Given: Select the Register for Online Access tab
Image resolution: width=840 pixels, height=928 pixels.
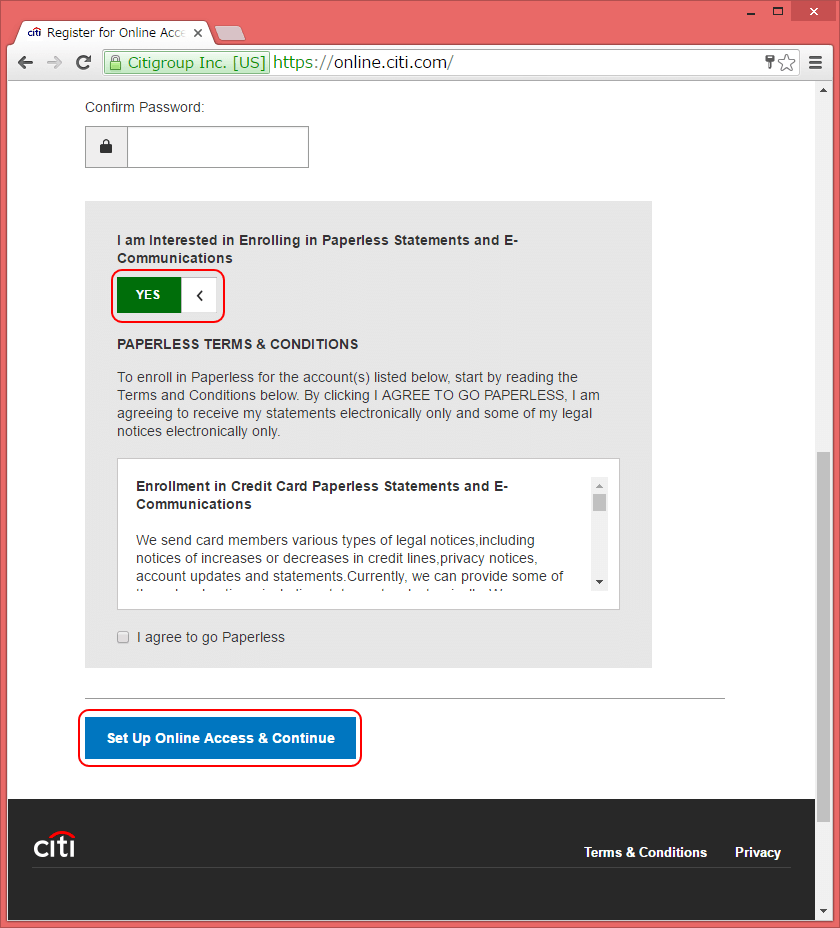Looking at the screenshot, I should point(110,33).
